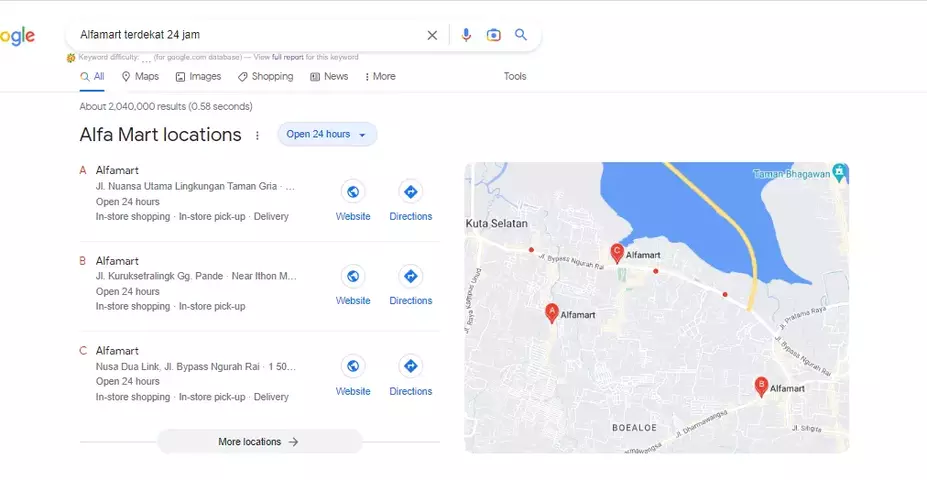
Task: Click the voice search microphone icon
Action: click(x=466, y=35)
